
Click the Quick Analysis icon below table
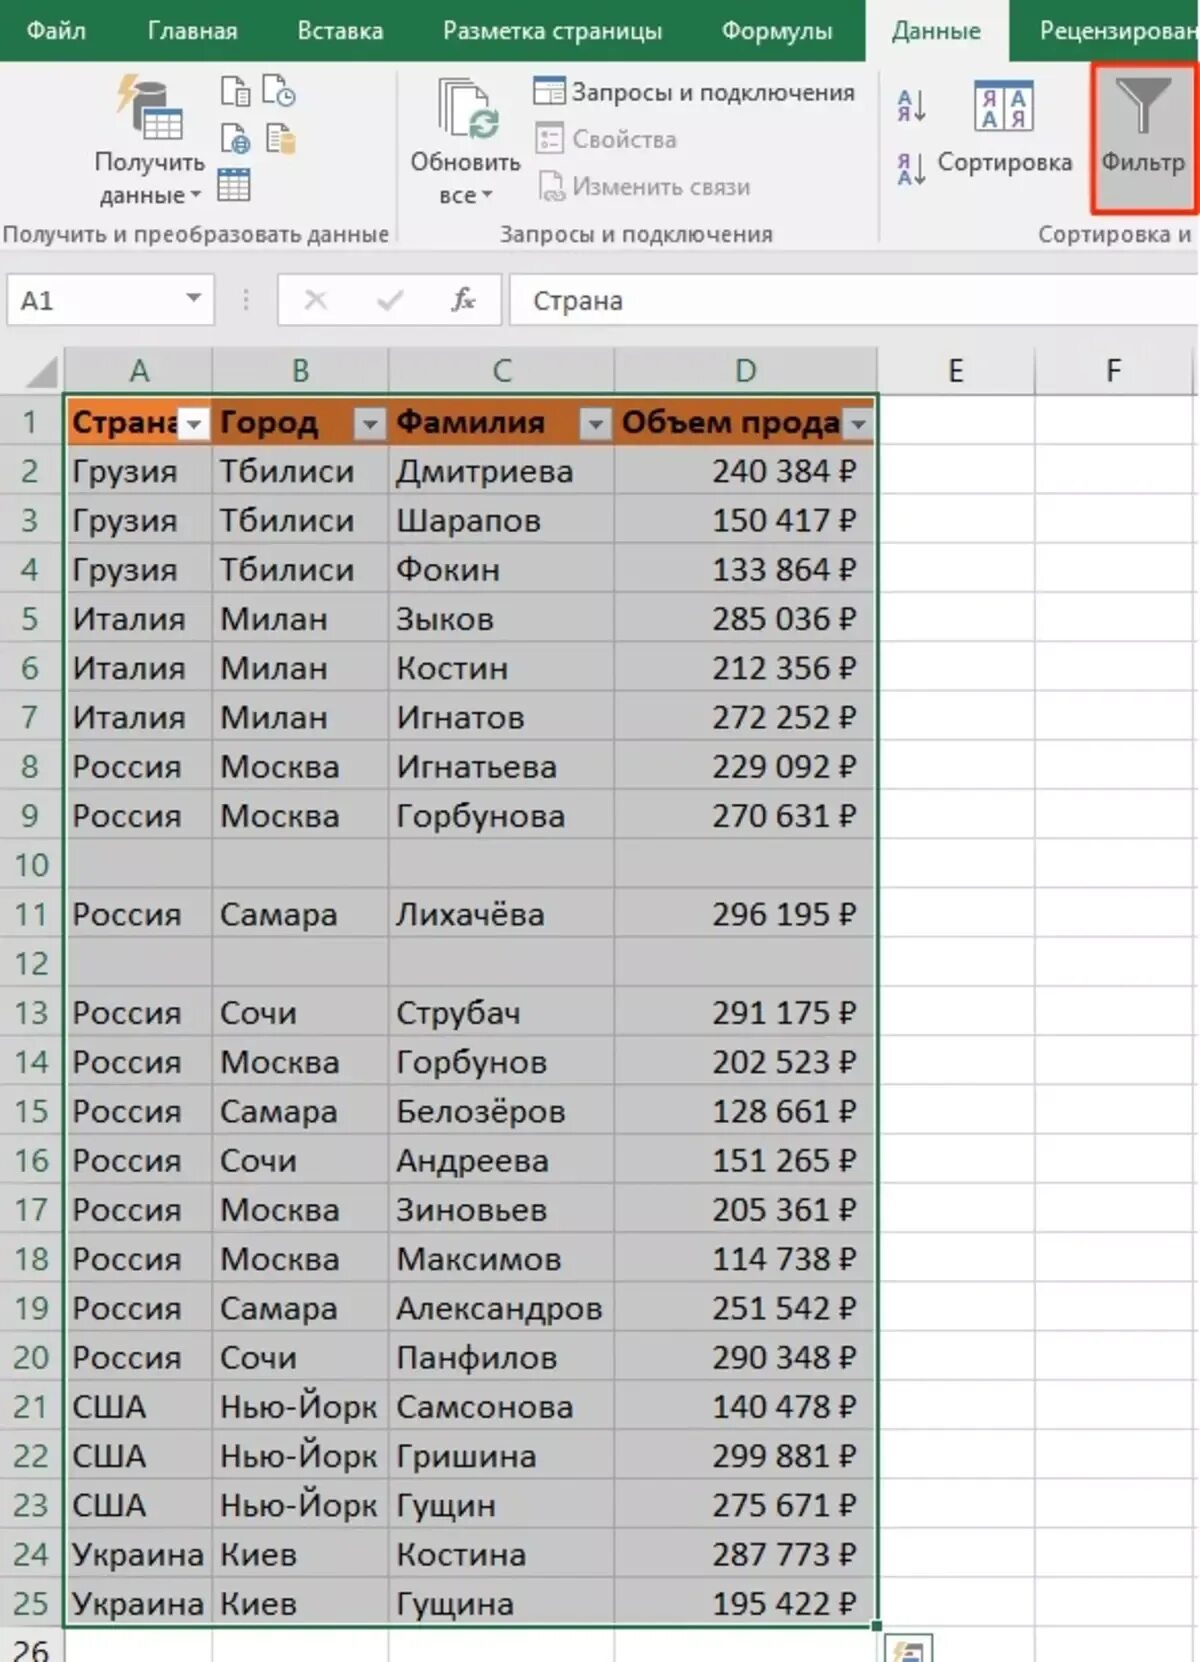909,1648
